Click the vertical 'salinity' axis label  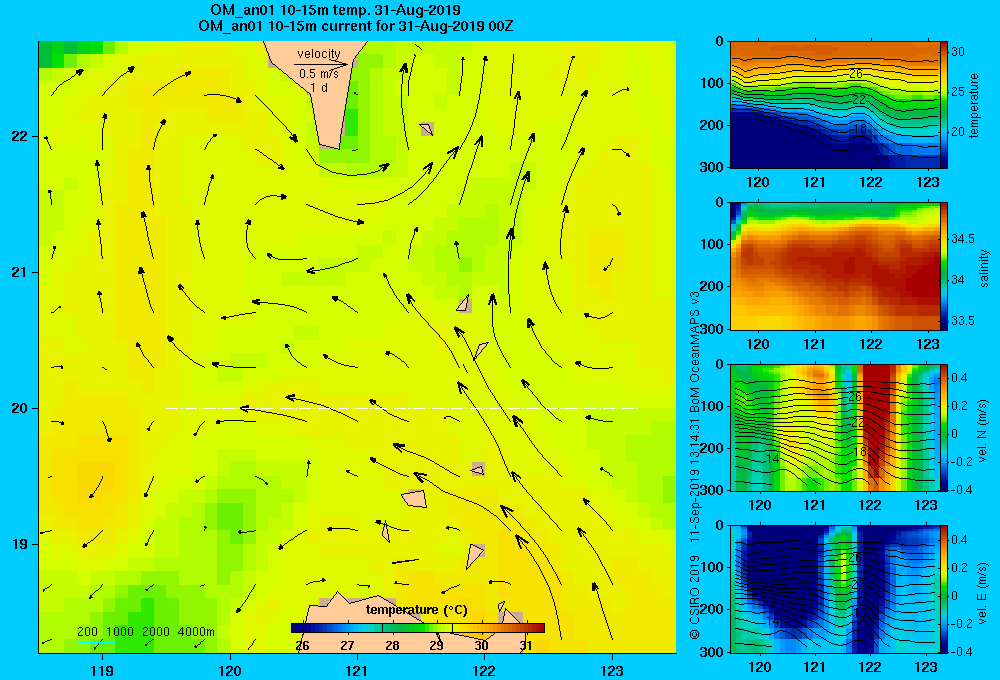click(984, 268)
